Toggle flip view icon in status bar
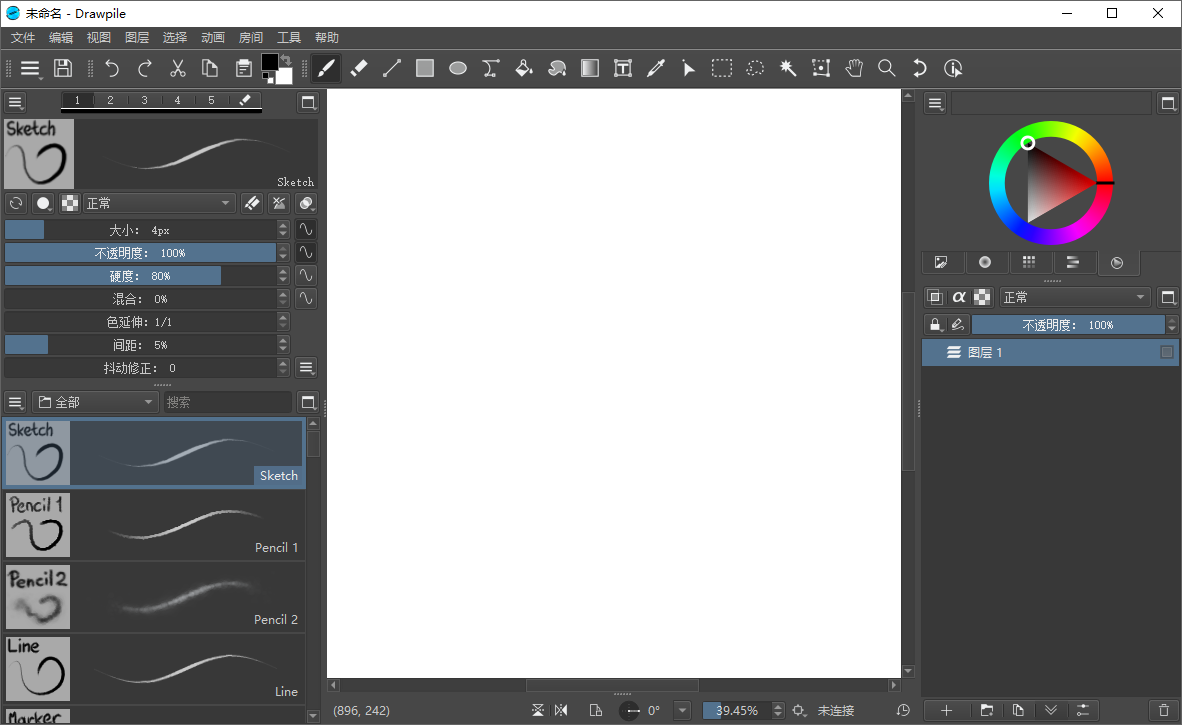Viewport: 1182px width, 725px height. click(537, 710)
